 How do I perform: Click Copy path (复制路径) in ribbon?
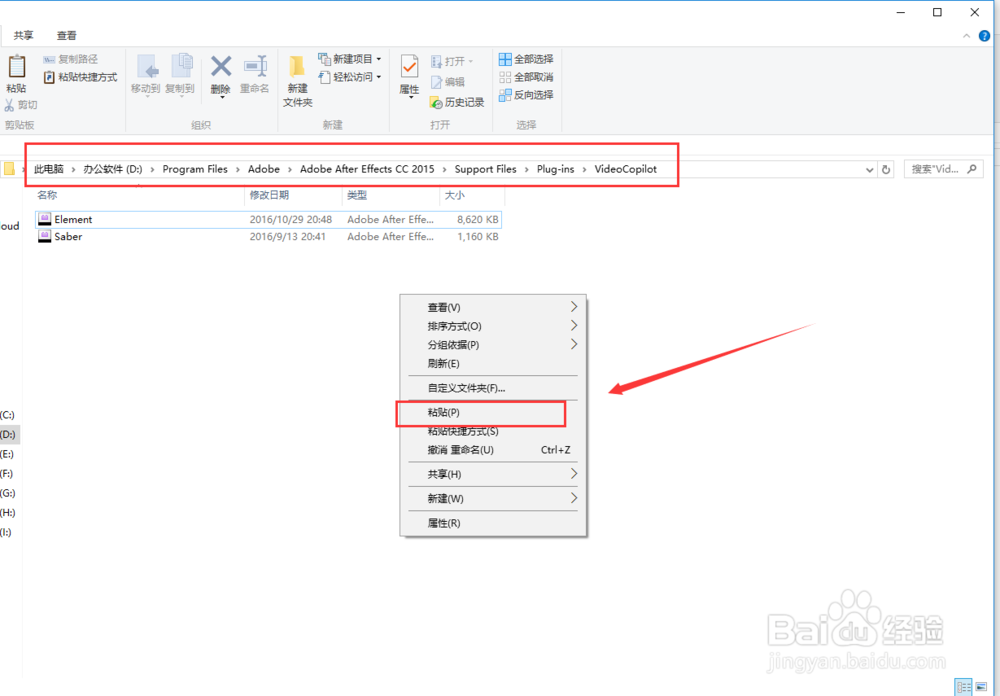point(71,59)
